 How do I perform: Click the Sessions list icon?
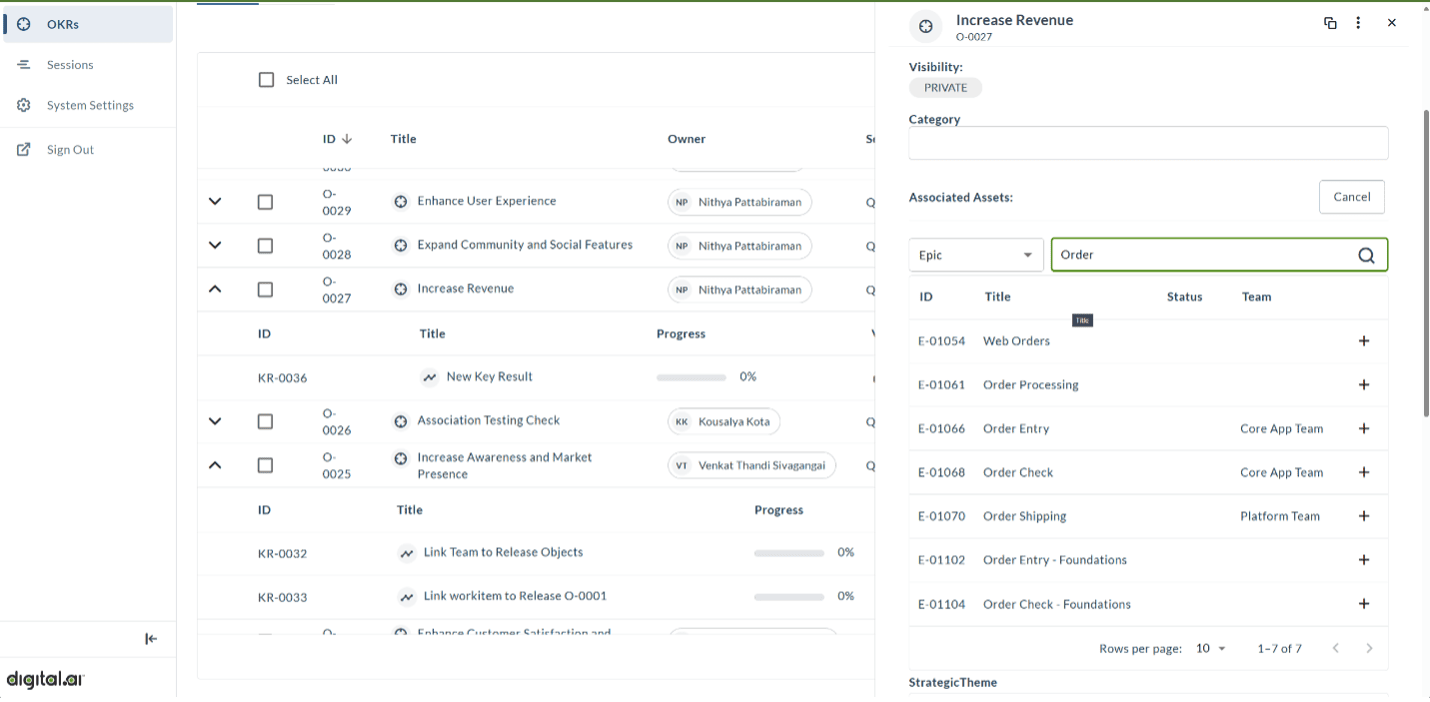coord(24,65)
